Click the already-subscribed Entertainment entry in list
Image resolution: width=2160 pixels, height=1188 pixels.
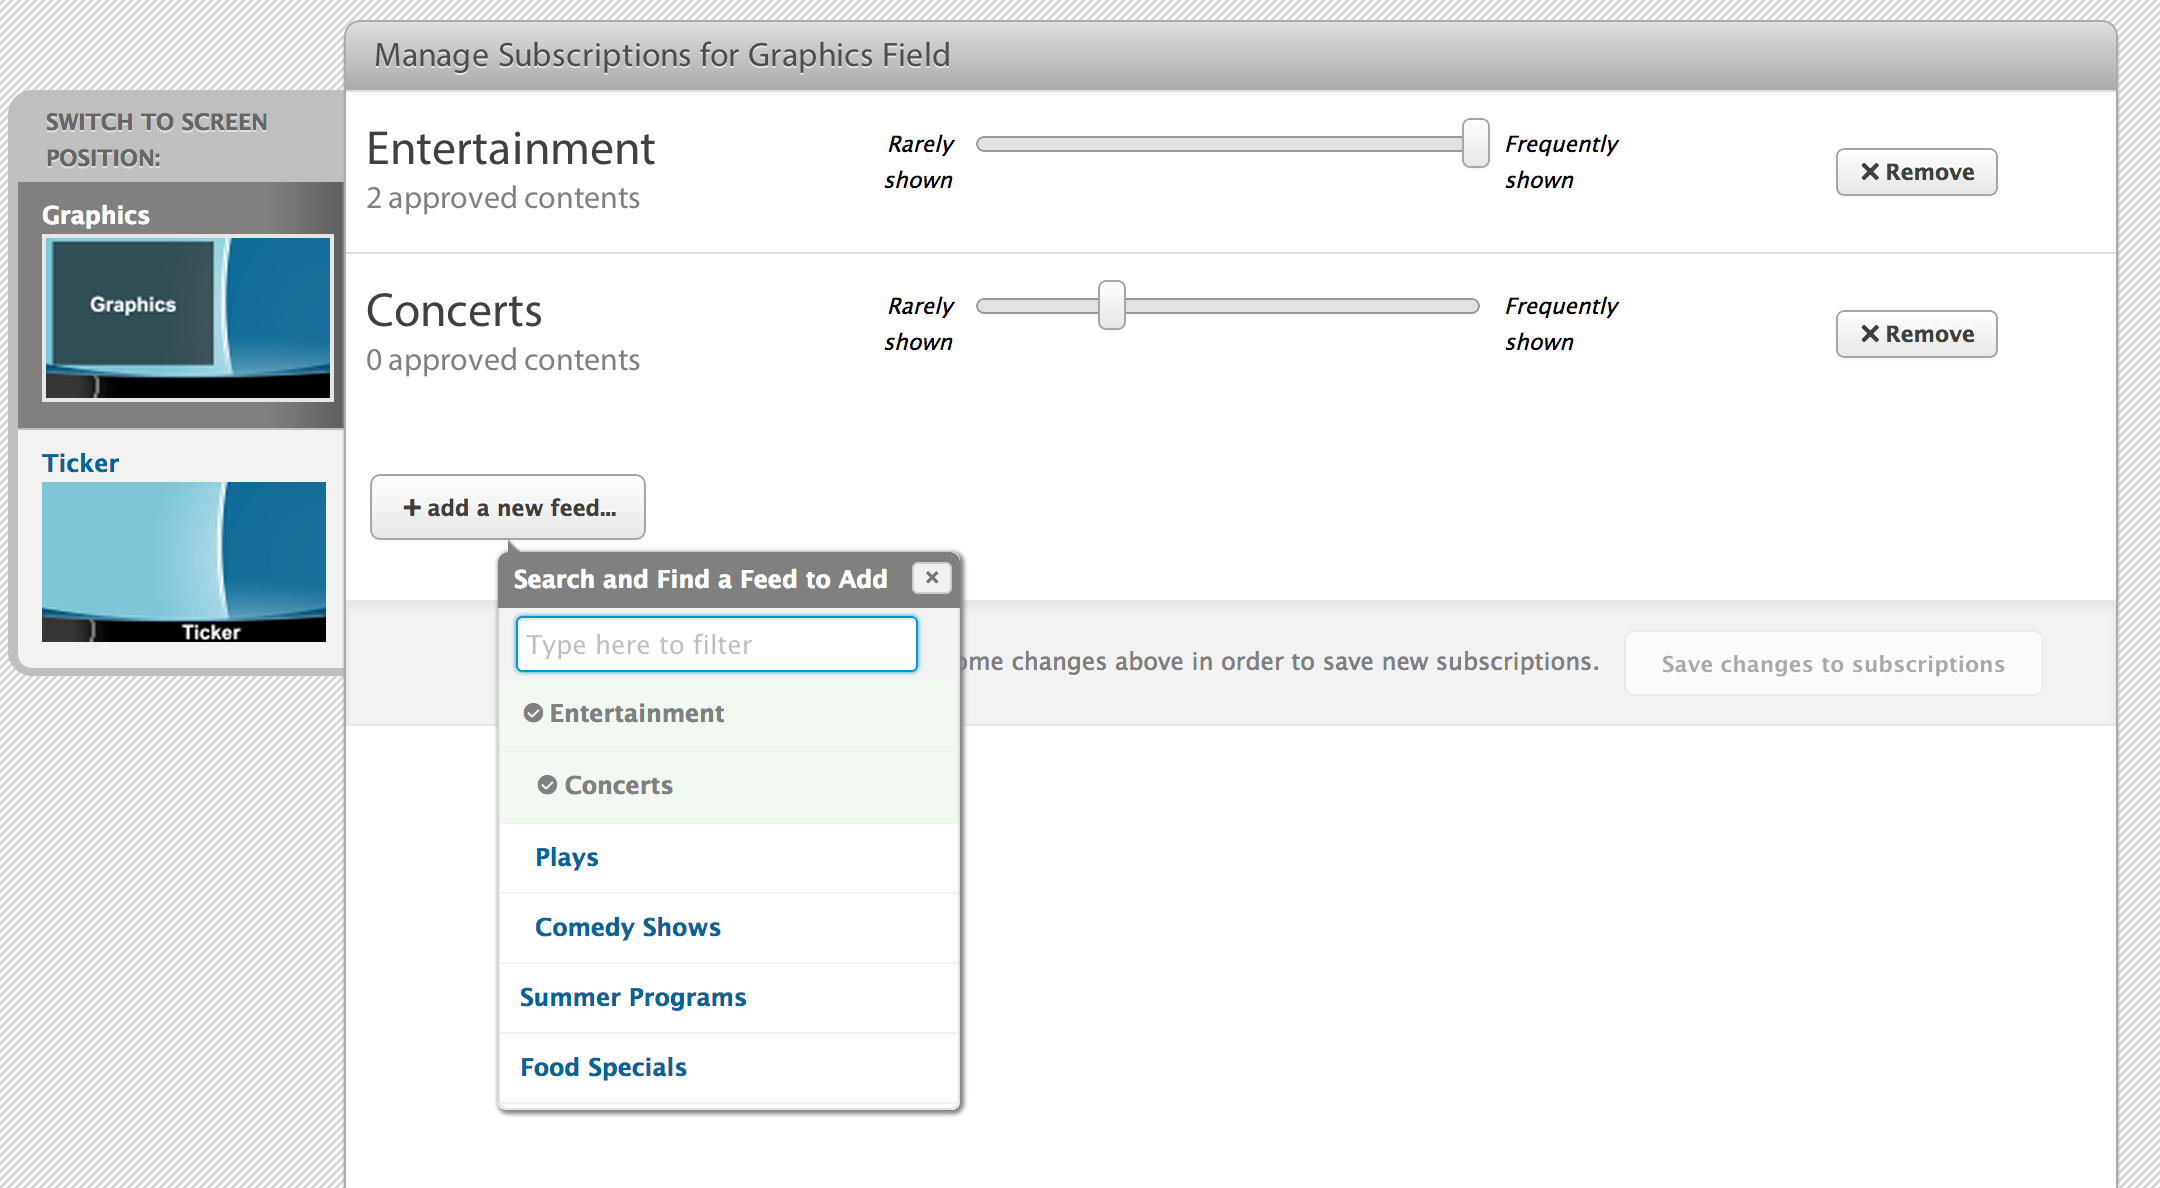click(636, 713)
